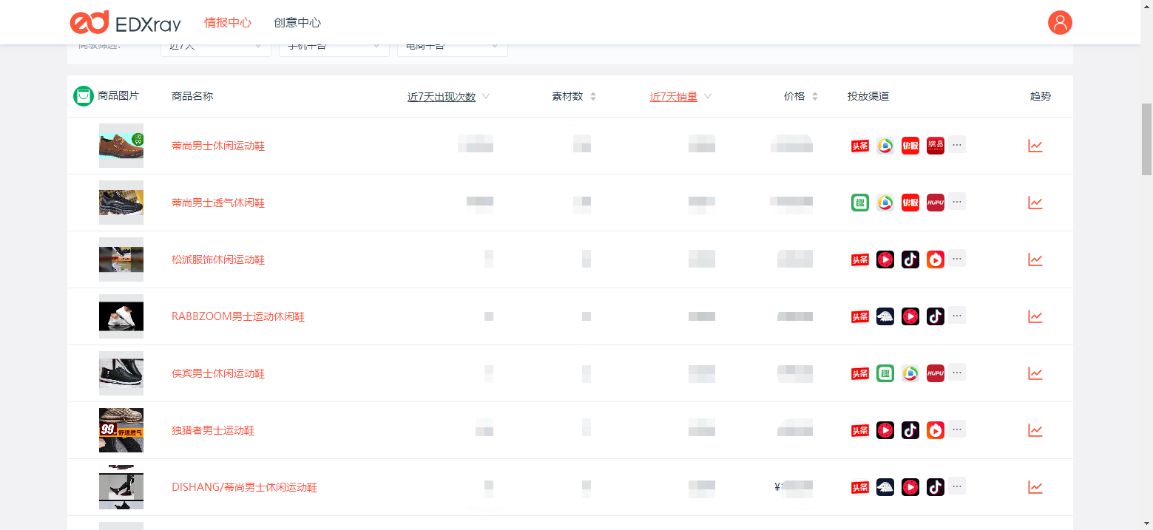Click the 投放渠道 column header
Screen dimensions: 1153x530
868,96
